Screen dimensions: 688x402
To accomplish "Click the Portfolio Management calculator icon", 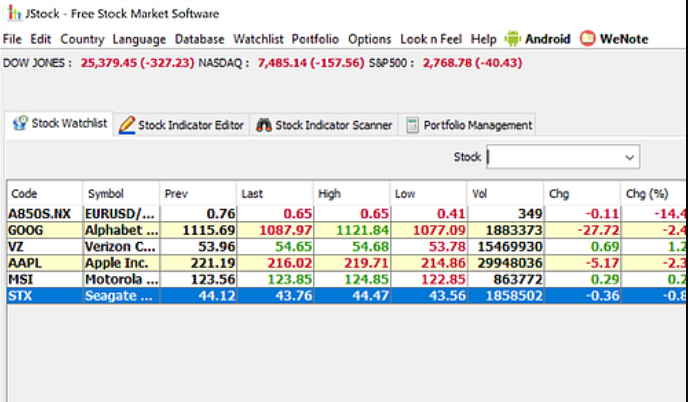I will coord(412,125).
